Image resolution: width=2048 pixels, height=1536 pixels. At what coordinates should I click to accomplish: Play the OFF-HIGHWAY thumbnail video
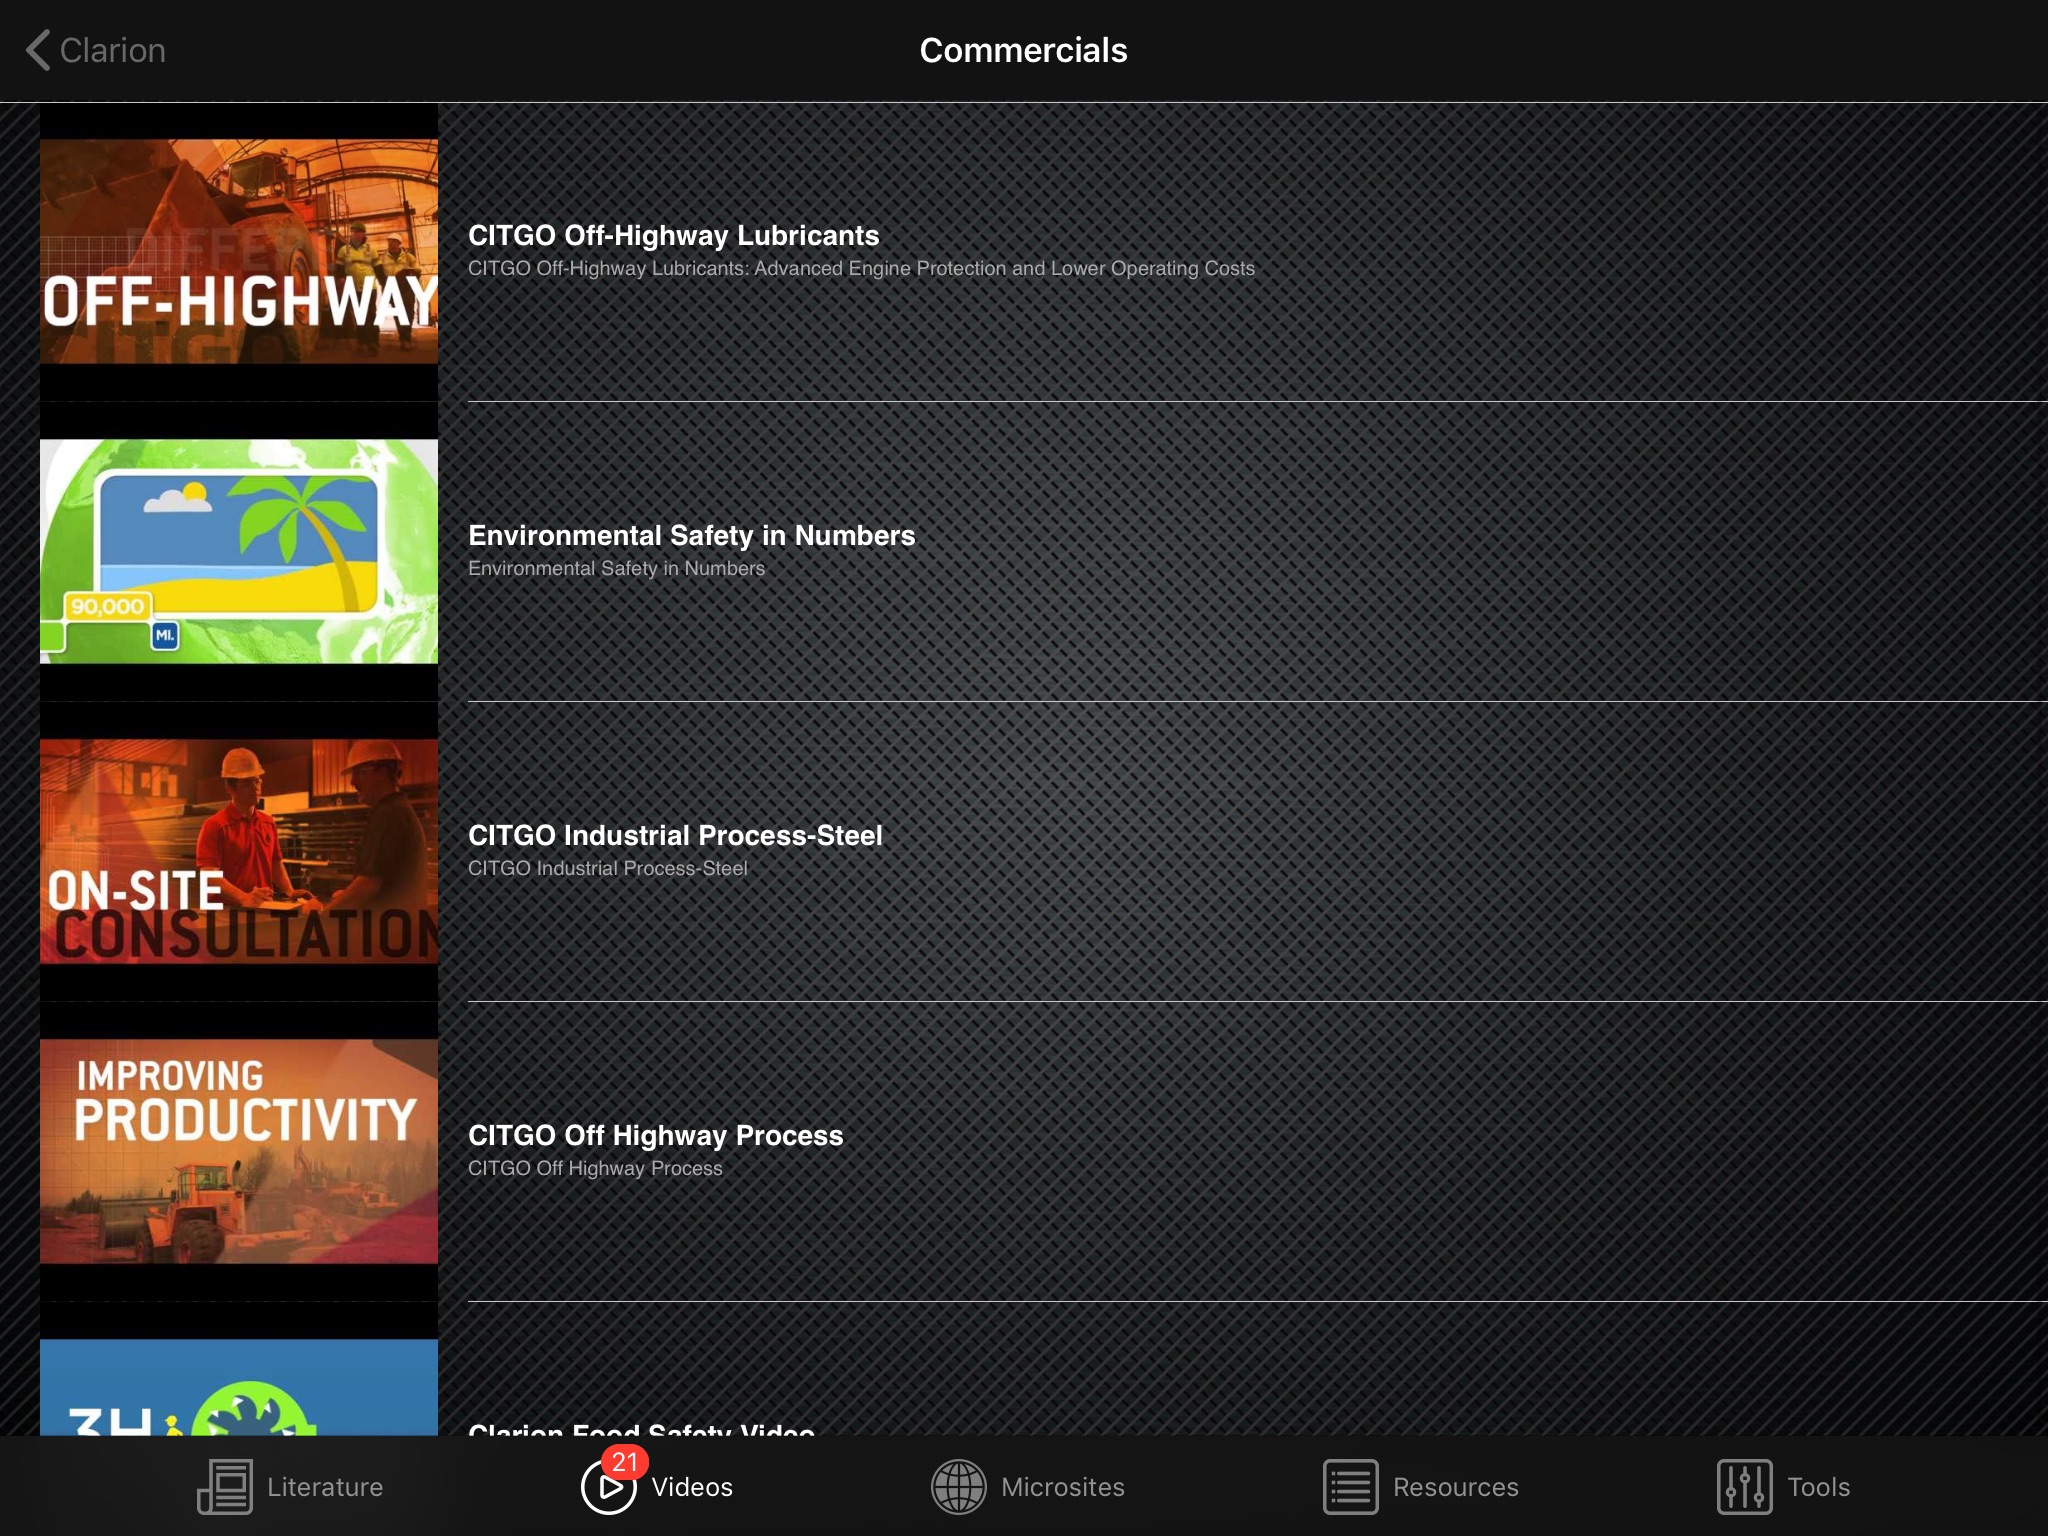coord(239,251)
